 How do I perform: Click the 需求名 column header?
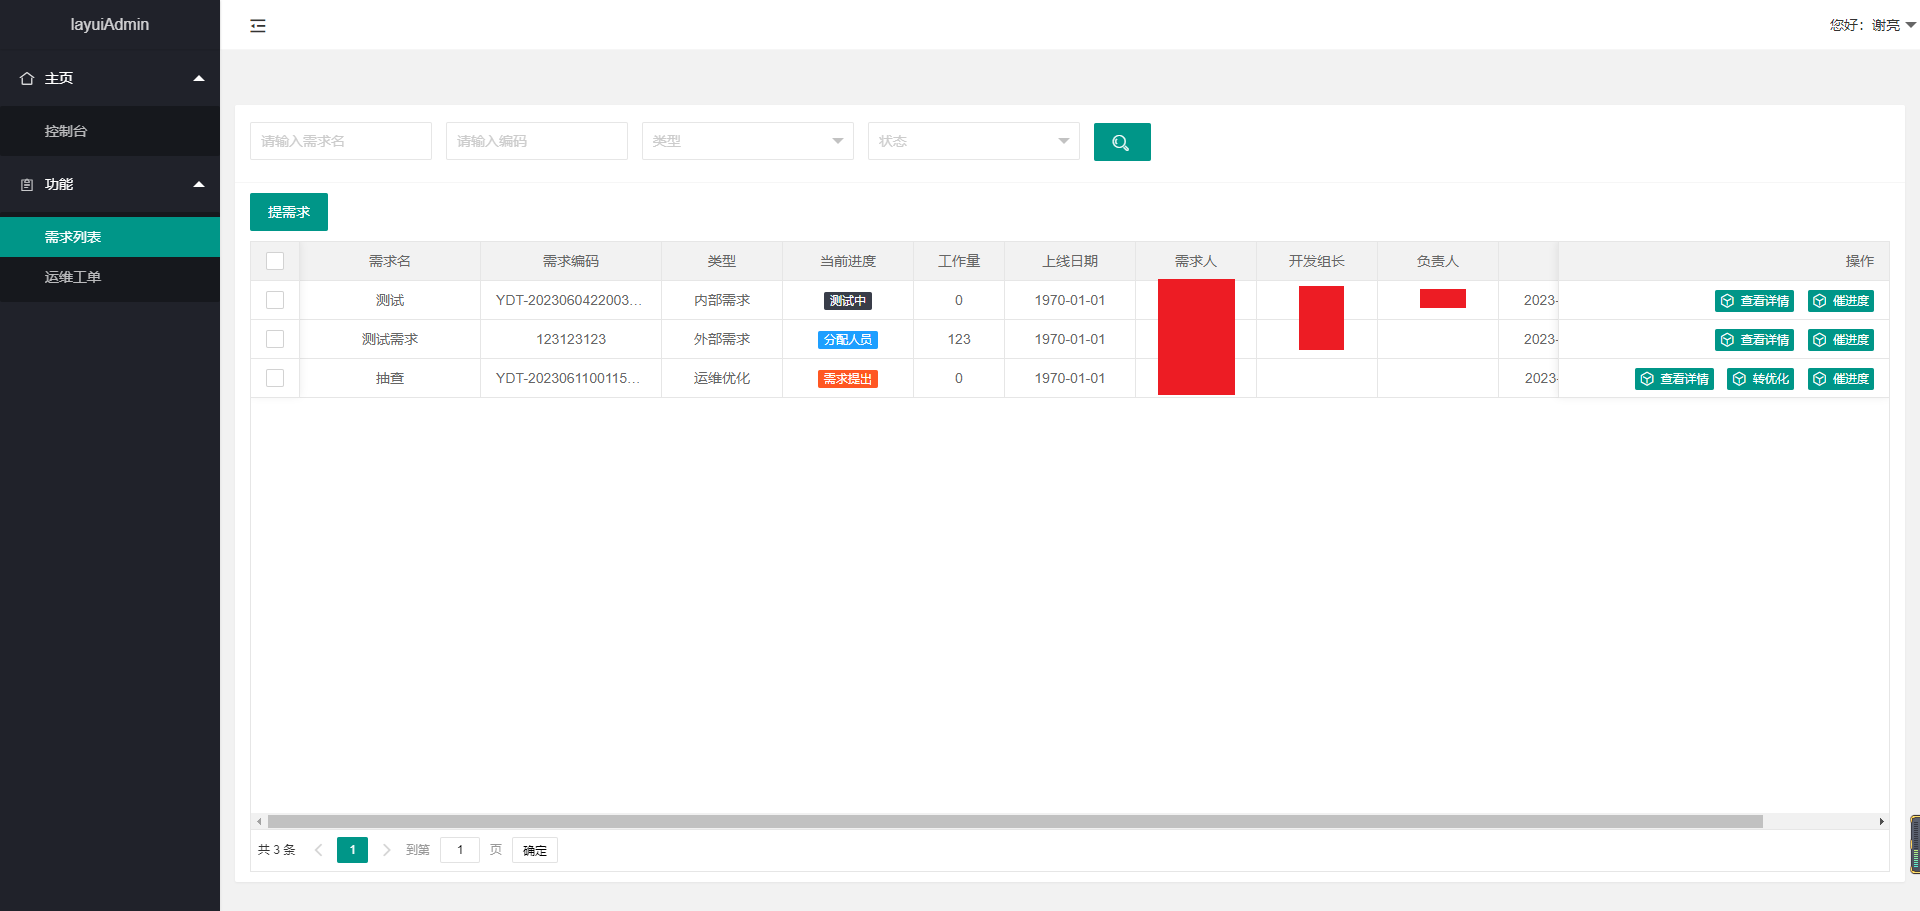(390, 261)
